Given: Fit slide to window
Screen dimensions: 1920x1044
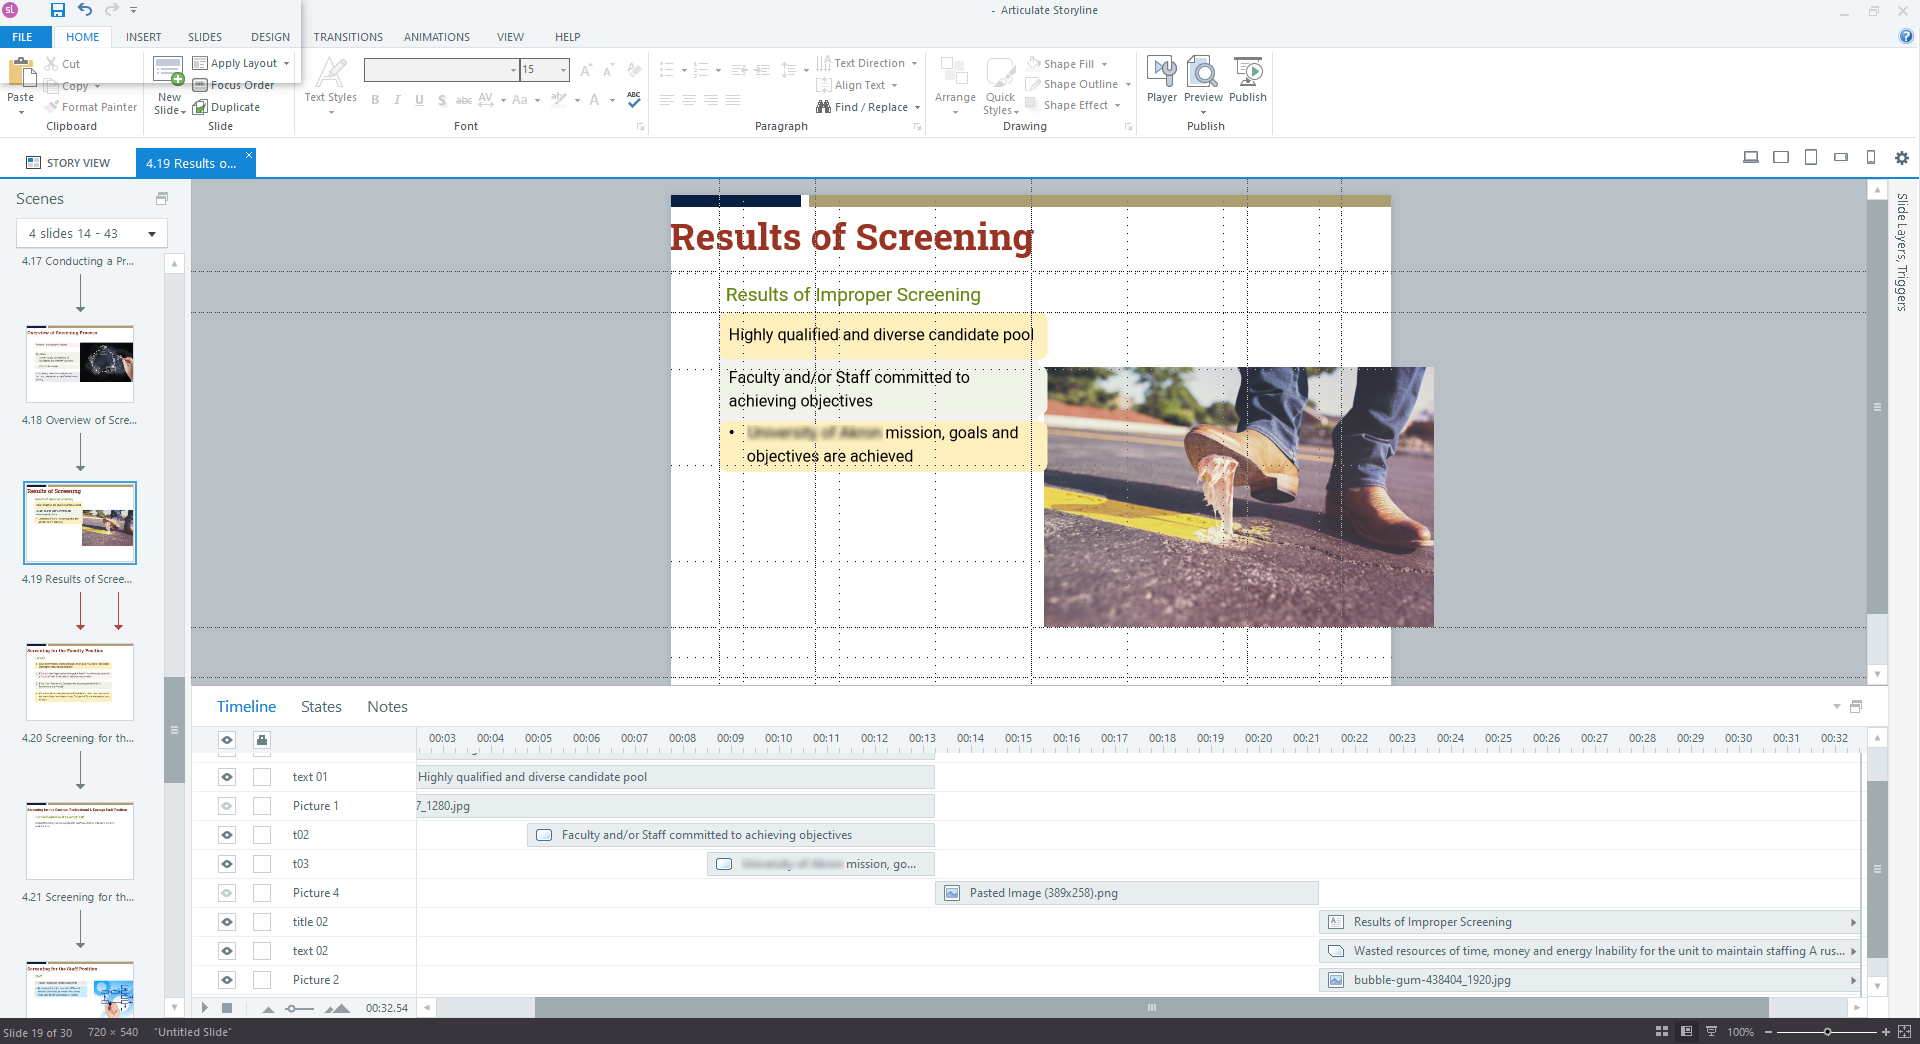Looking at the screenshot, I should [x=1904, y=1031].
